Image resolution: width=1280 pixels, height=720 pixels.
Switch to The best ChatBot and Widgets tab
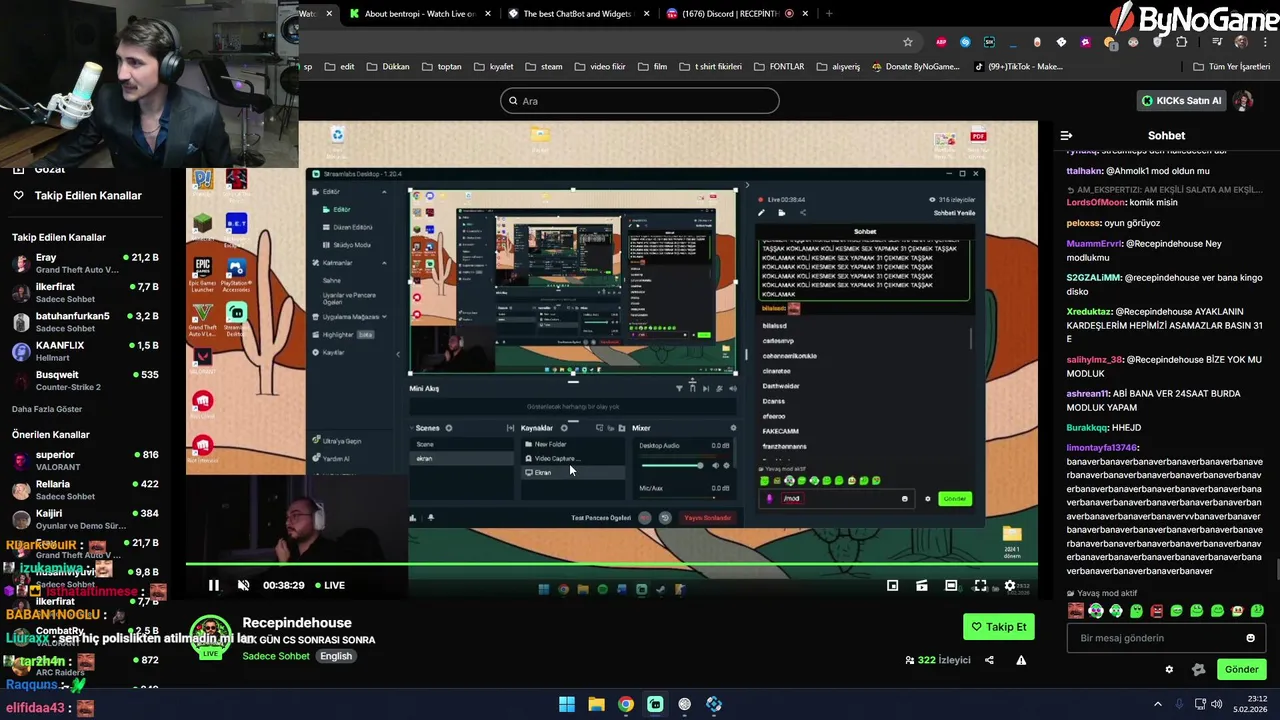(578, 14)
